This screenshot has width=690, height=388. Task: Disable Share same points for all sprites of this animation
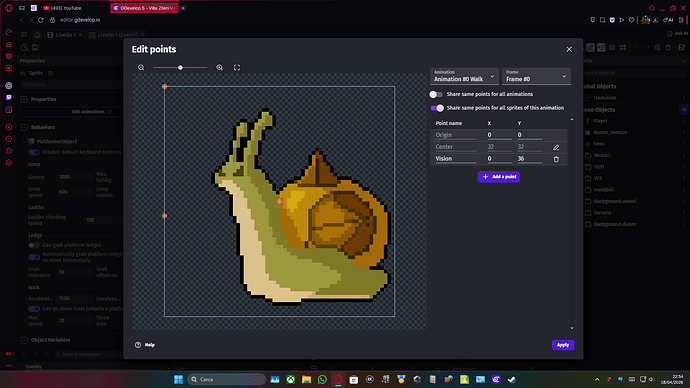[x=437, y=108]
